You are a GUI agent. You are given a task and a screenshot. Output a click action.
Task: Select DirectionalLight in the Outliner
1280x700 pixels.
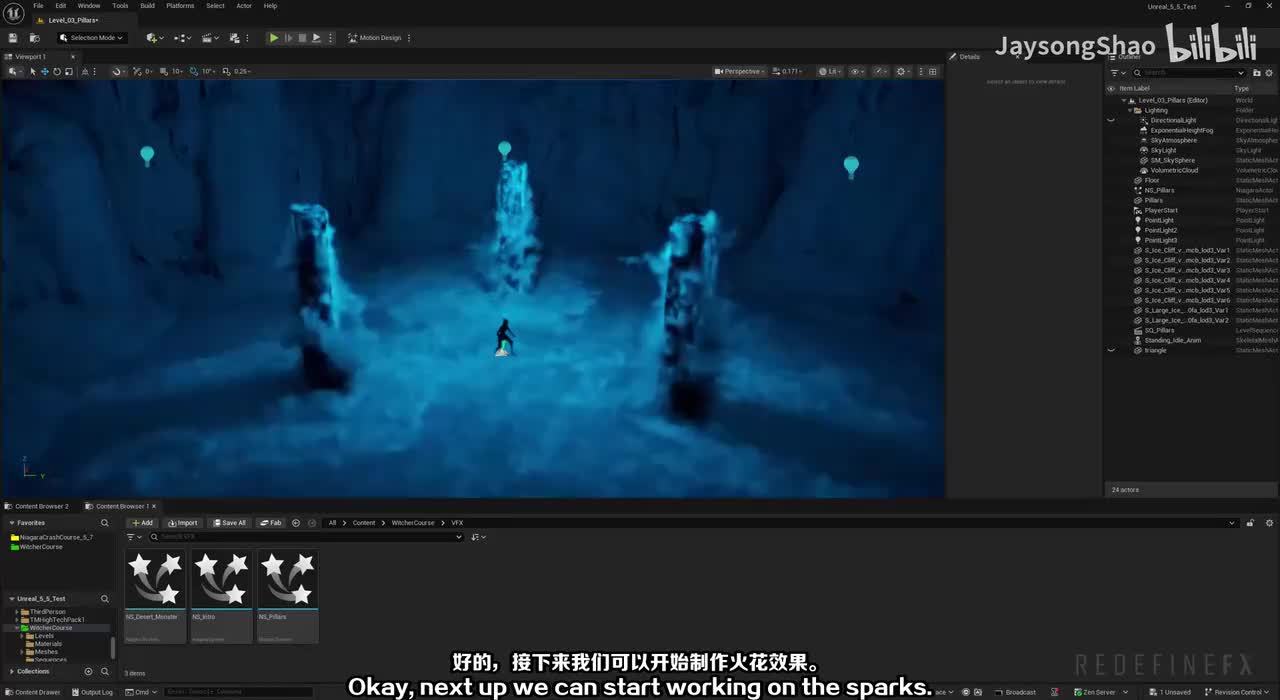1172,120
